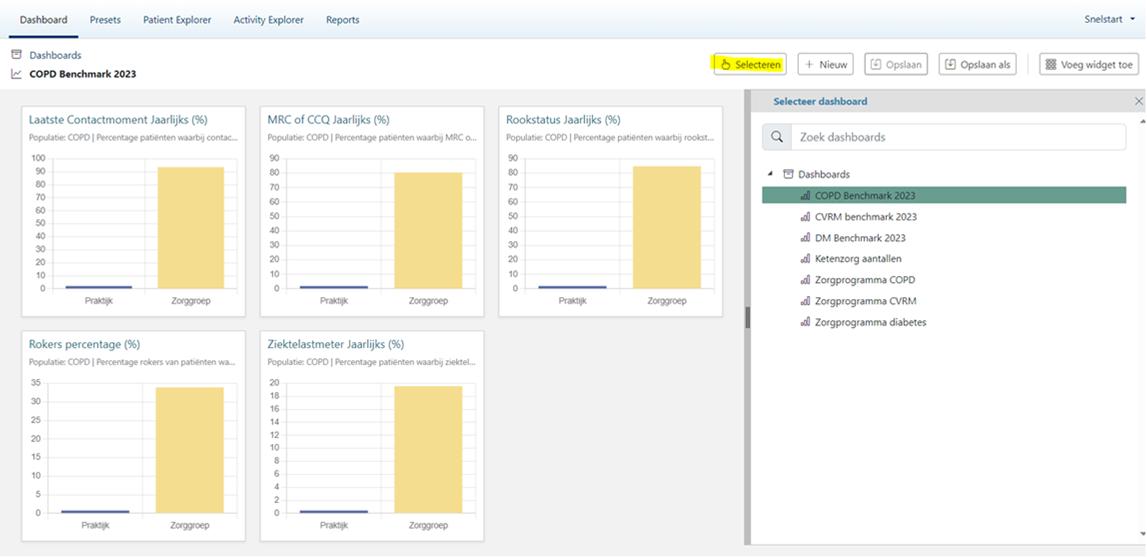The width and height of the screenshot is (1147, 557).
Task: Click the Selecteren button
Action: tap(751, 64)
